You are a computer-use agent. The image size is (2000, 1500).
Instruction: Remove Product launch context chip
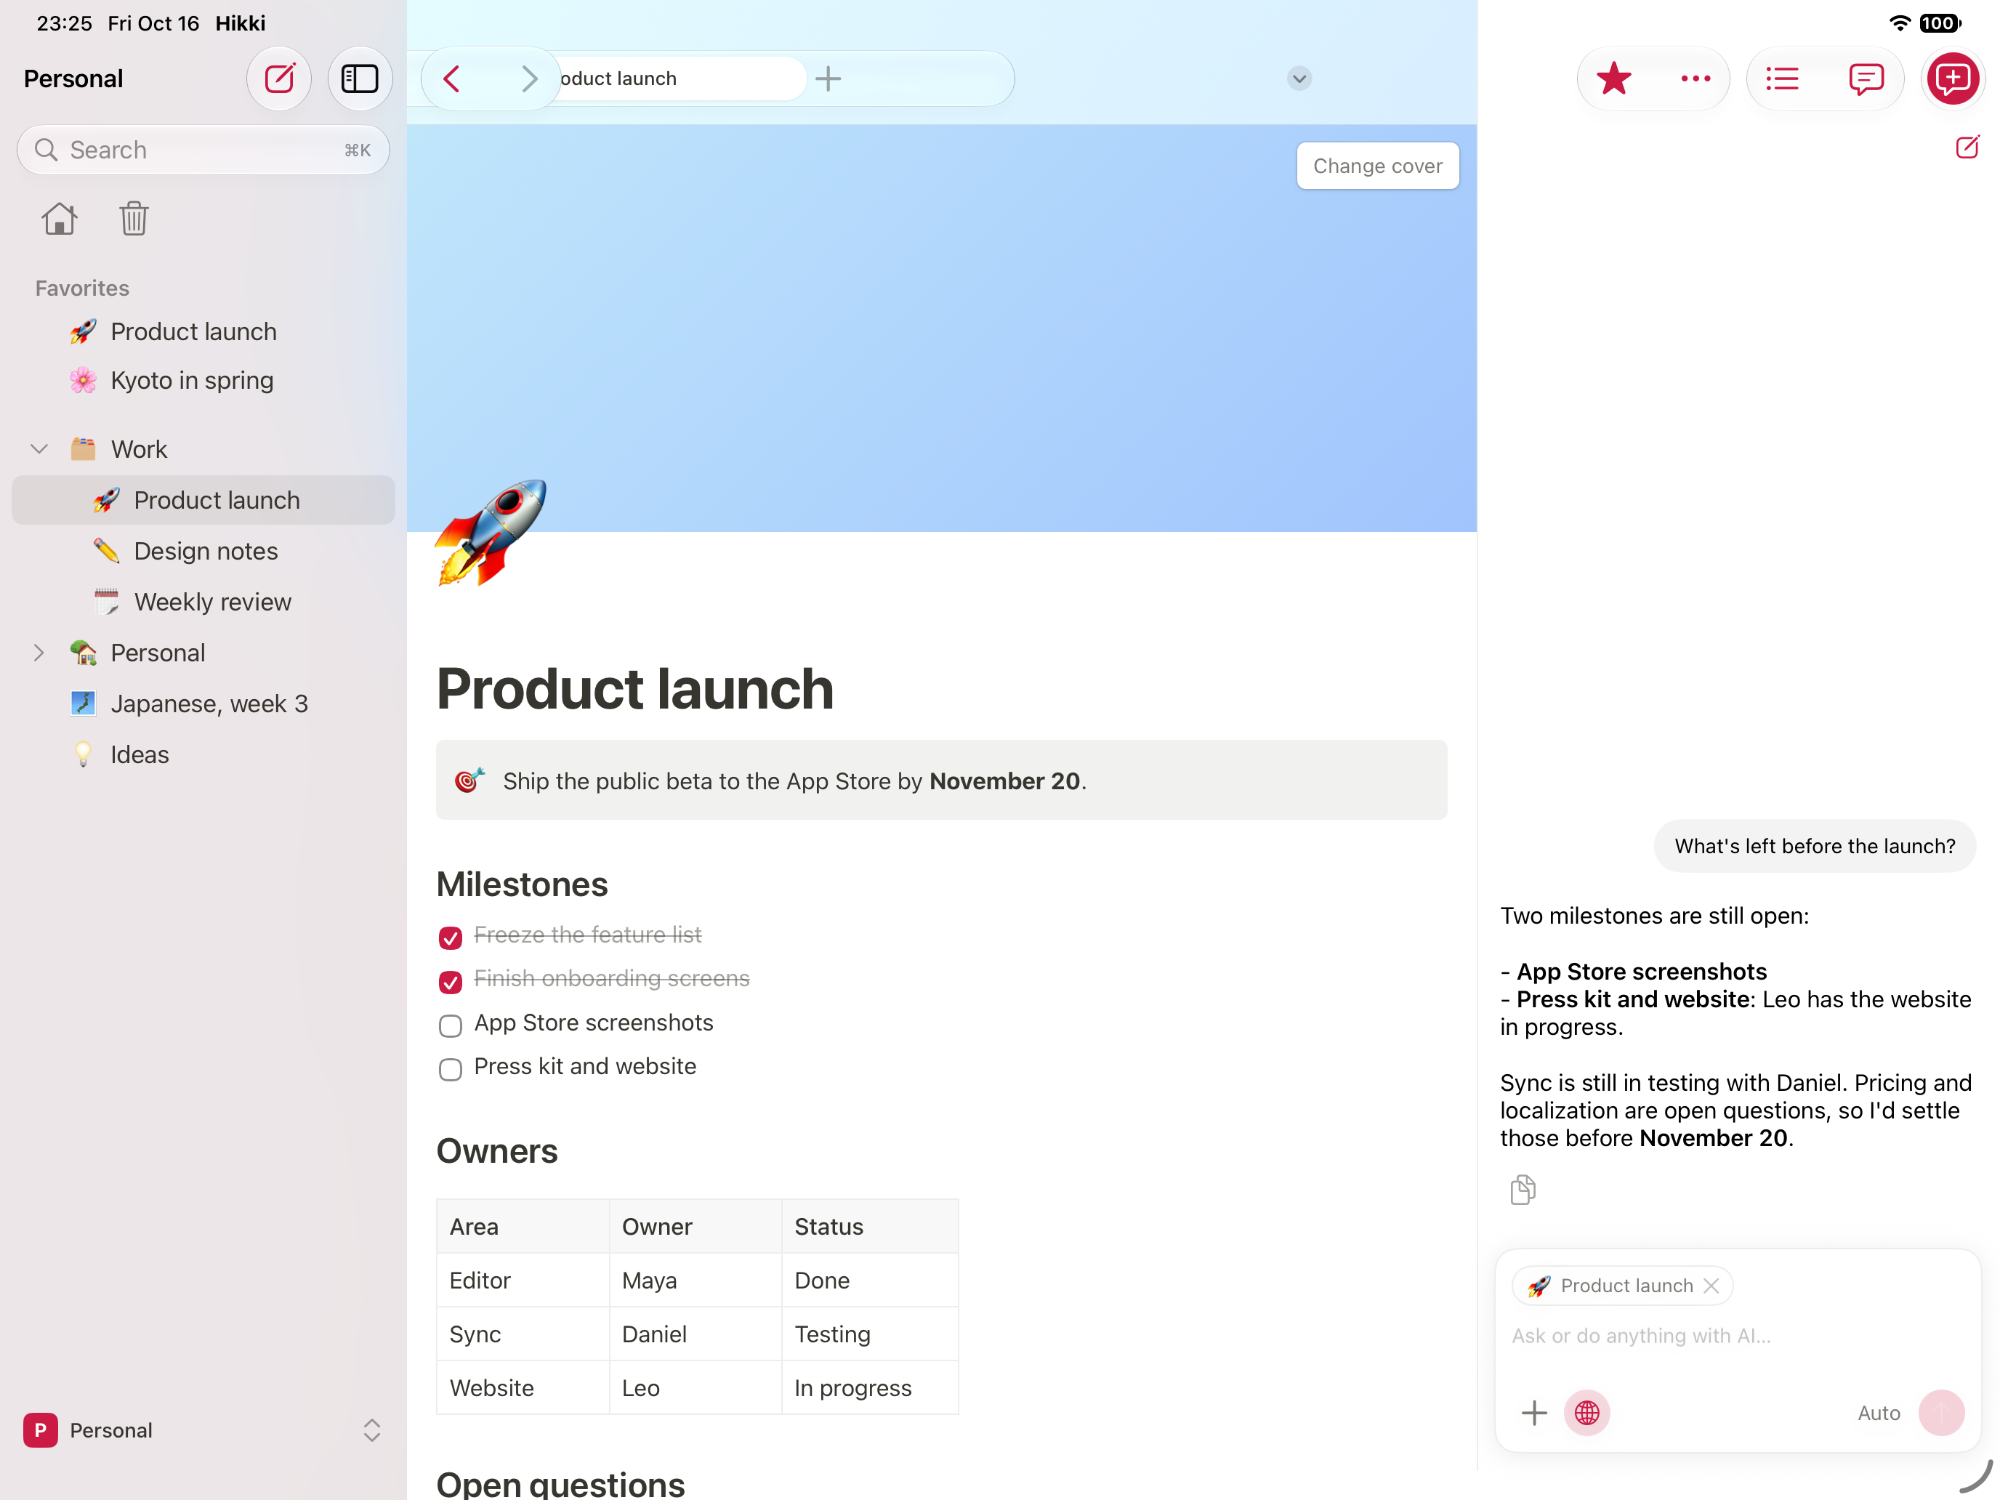tap(1711, 1285)
